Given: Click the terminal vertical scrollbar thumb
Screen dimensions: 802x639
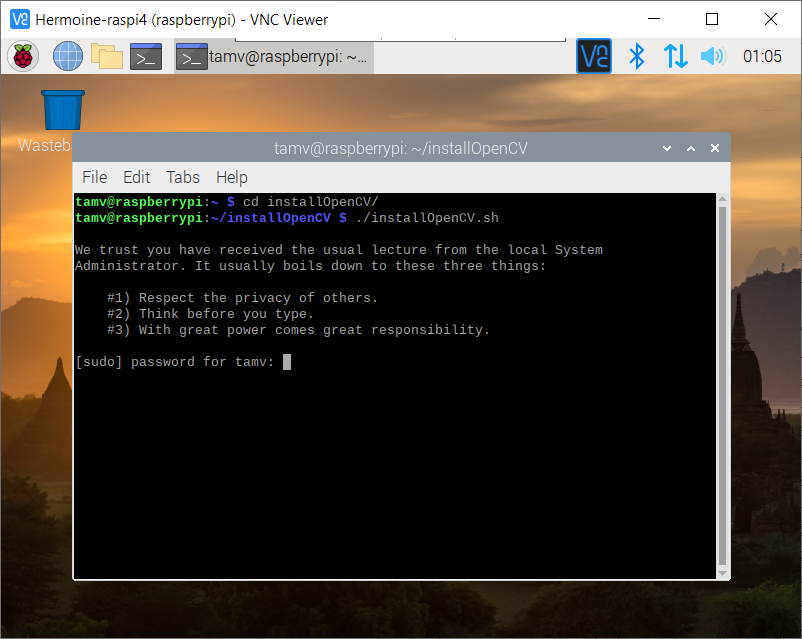Looking at the screenshot, I should tap(723, 386).
